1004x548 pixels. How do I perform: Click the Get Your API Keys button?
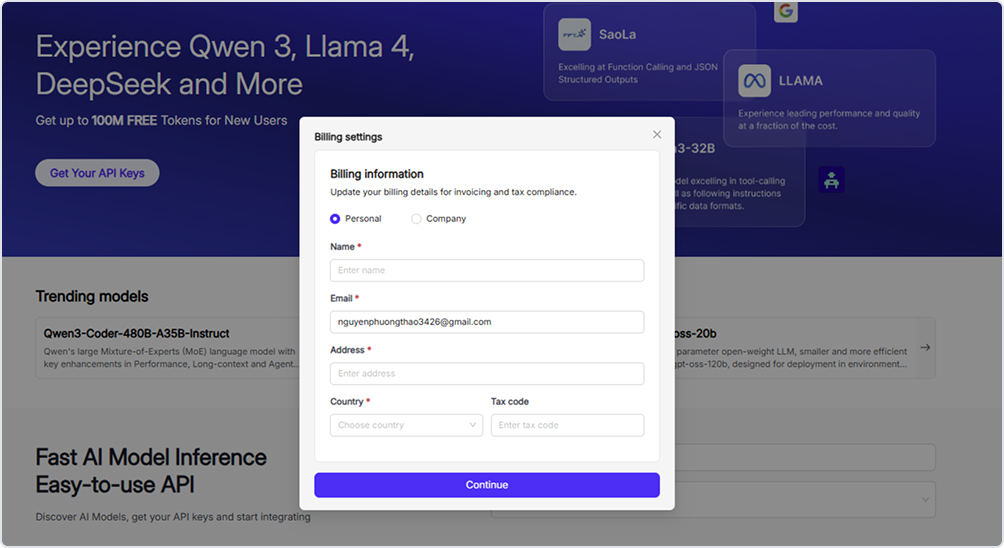(97, 173)
